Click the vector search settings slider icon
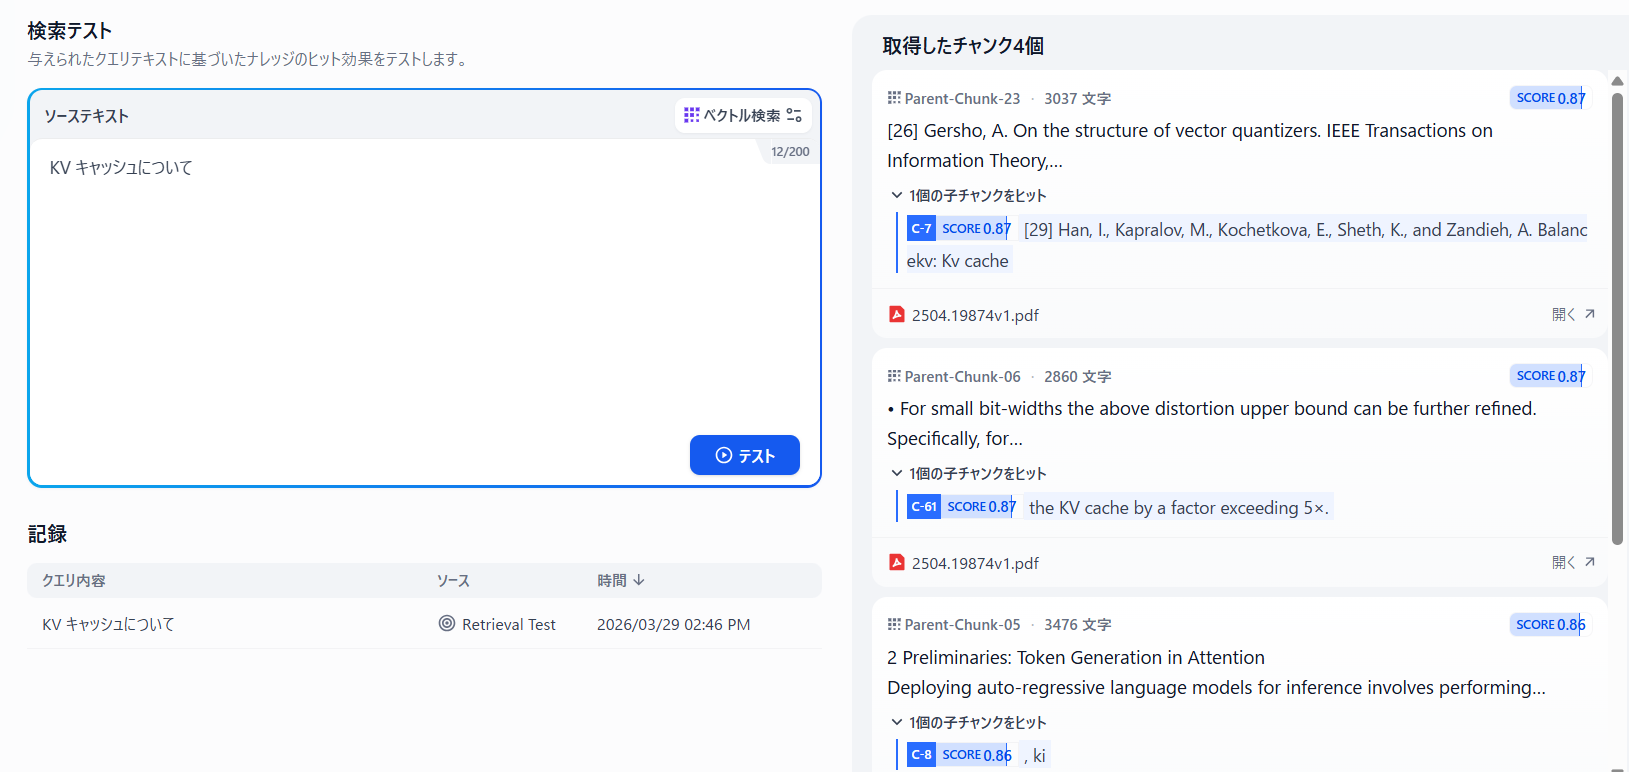 point(794,116)
